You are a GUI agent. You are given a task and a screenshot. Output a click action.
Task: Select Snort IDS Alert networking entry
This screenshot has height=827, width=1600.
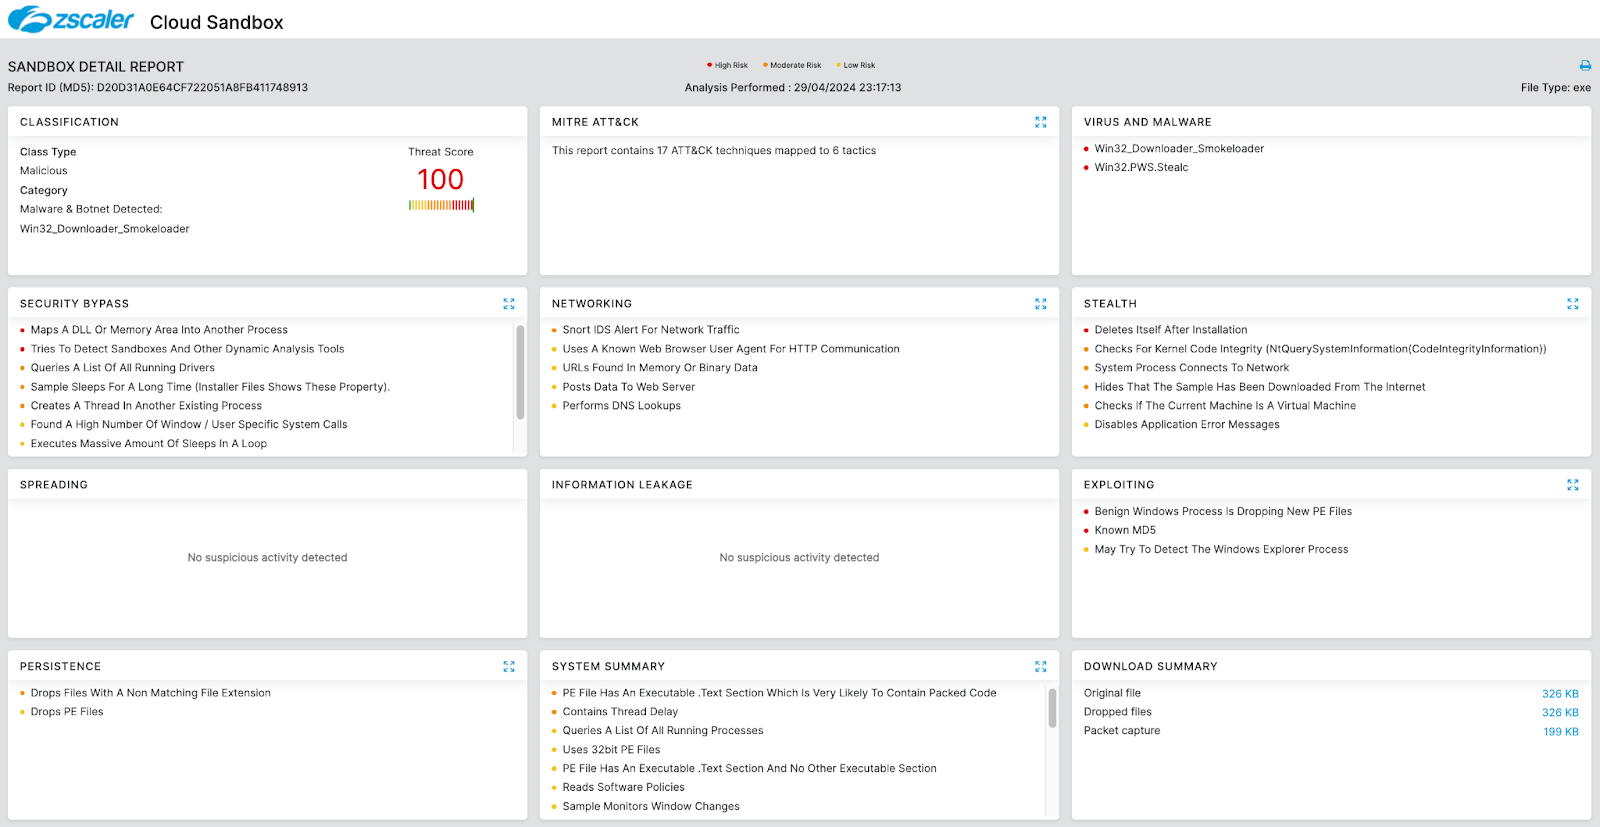[650, 330]
